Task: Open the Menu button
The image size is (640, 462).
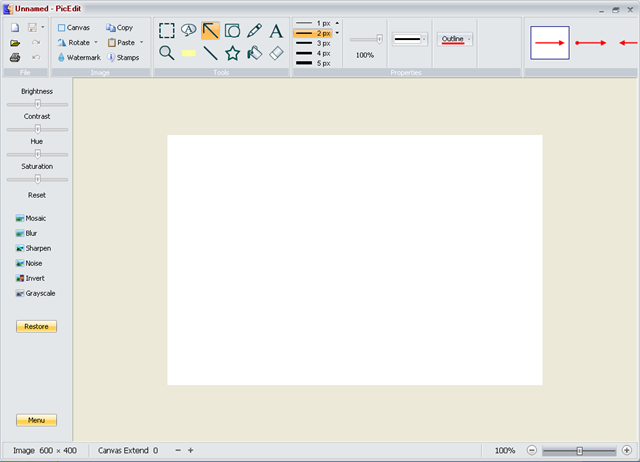Action: [x=37, y=420]
